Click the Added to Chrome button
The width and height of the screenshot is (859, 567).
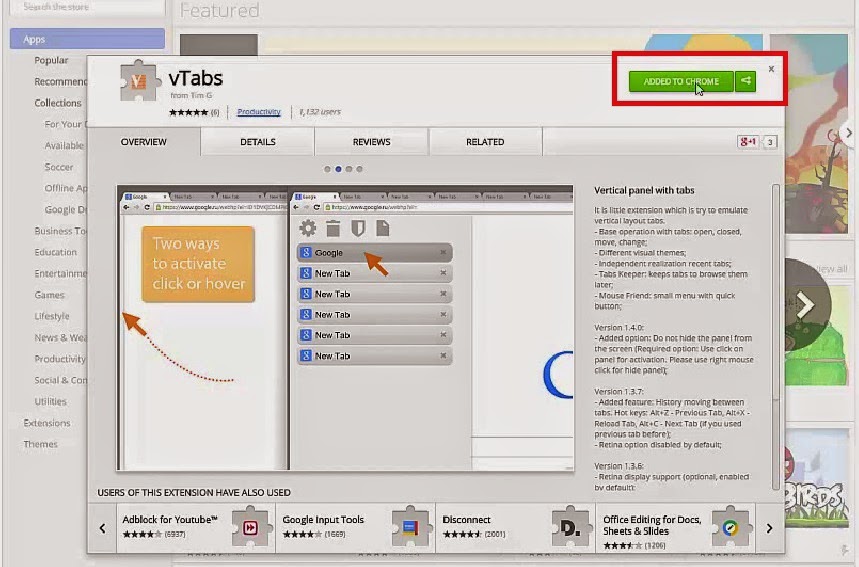tap(681, 82)
